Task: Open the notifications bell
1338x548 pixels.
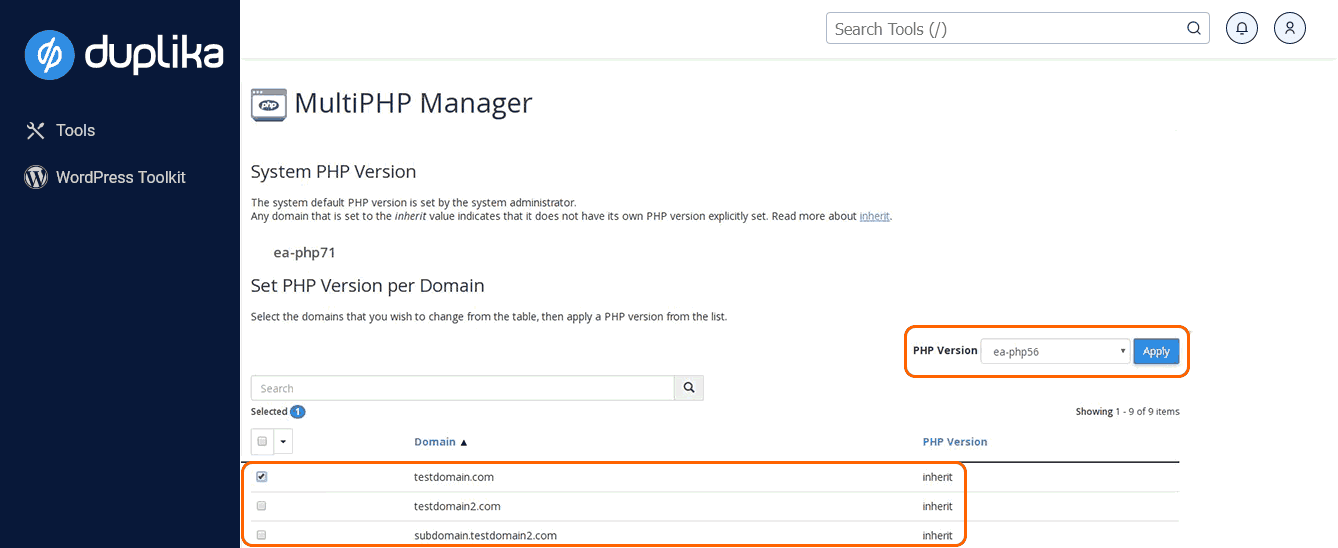Action: click(1242, 28)
